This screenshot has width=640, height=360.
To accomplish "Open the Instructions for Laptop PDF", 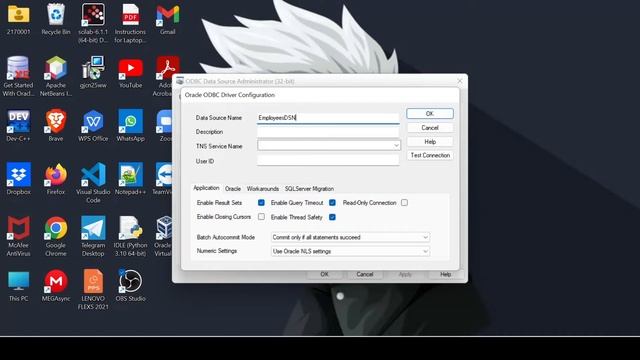I will coord(130,23).
